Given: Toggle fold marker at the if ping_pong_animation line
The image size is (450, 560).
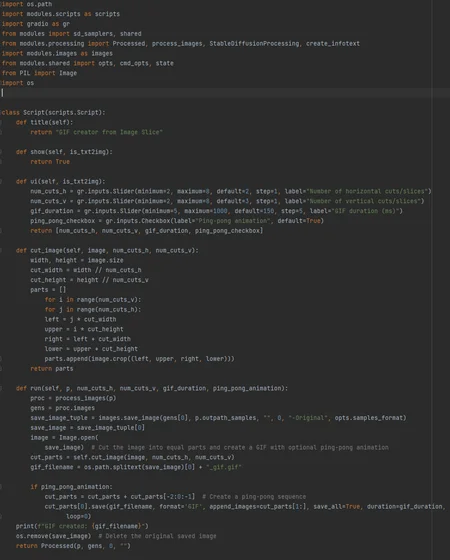Looking at the screenshot, I should point(1,487).
